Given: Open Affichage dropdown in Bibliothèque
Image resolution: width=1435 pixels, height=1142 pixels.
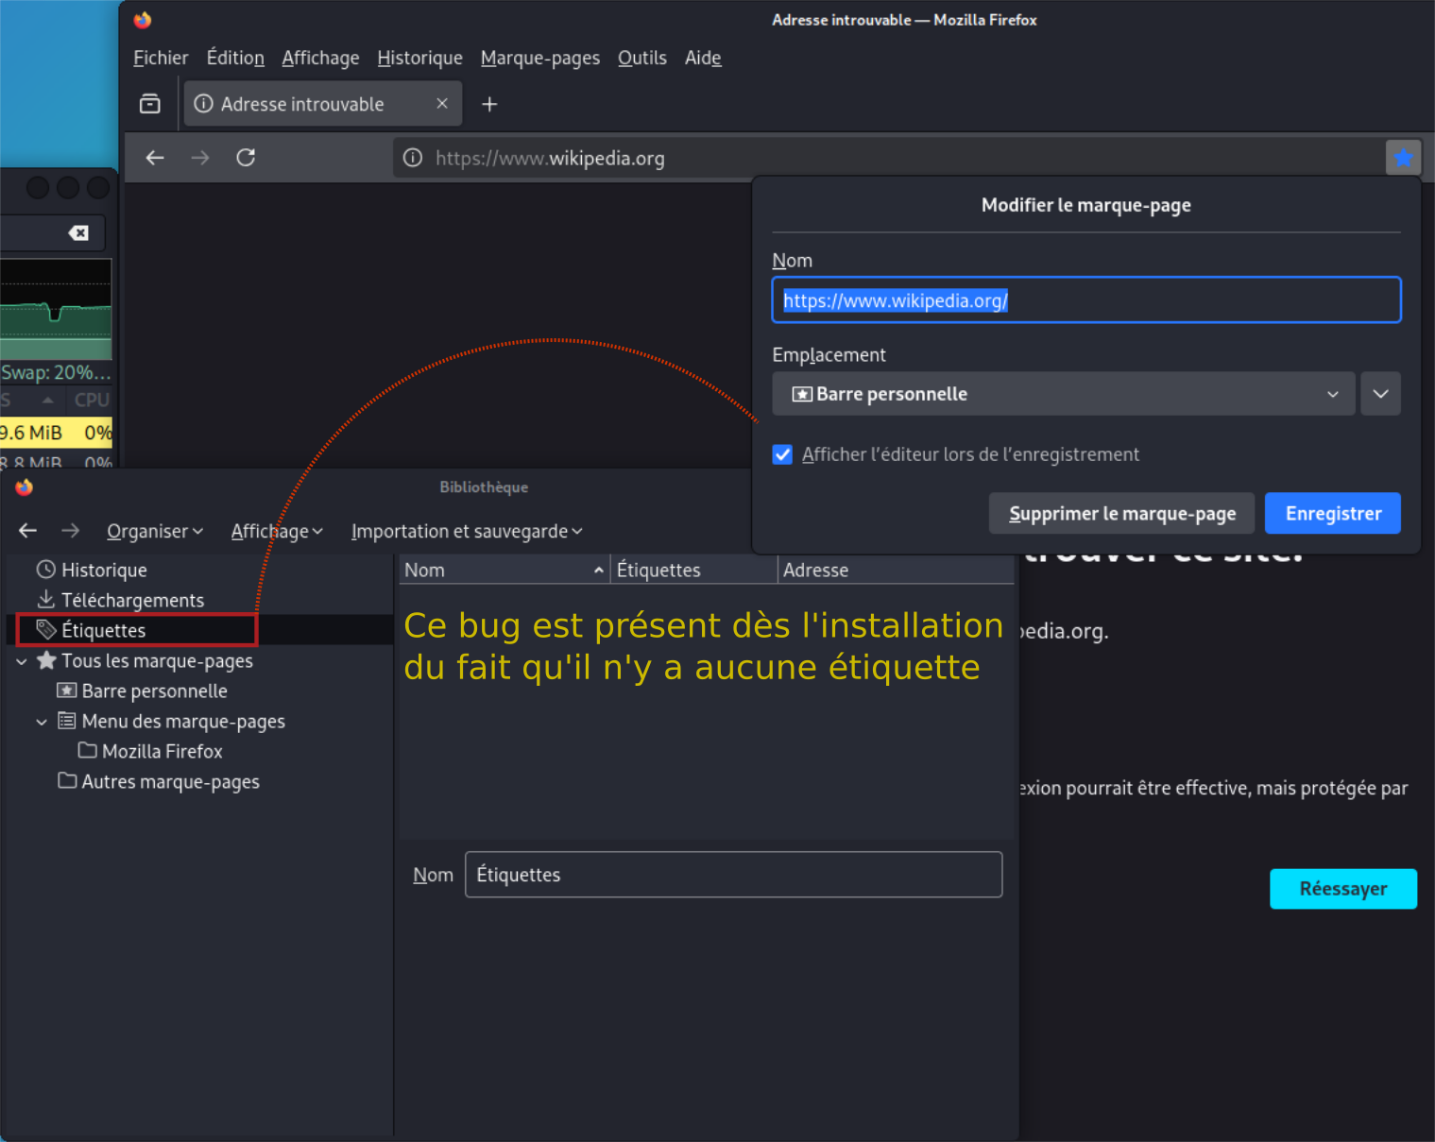Looking at the screenshot, I should pos(277,531).
